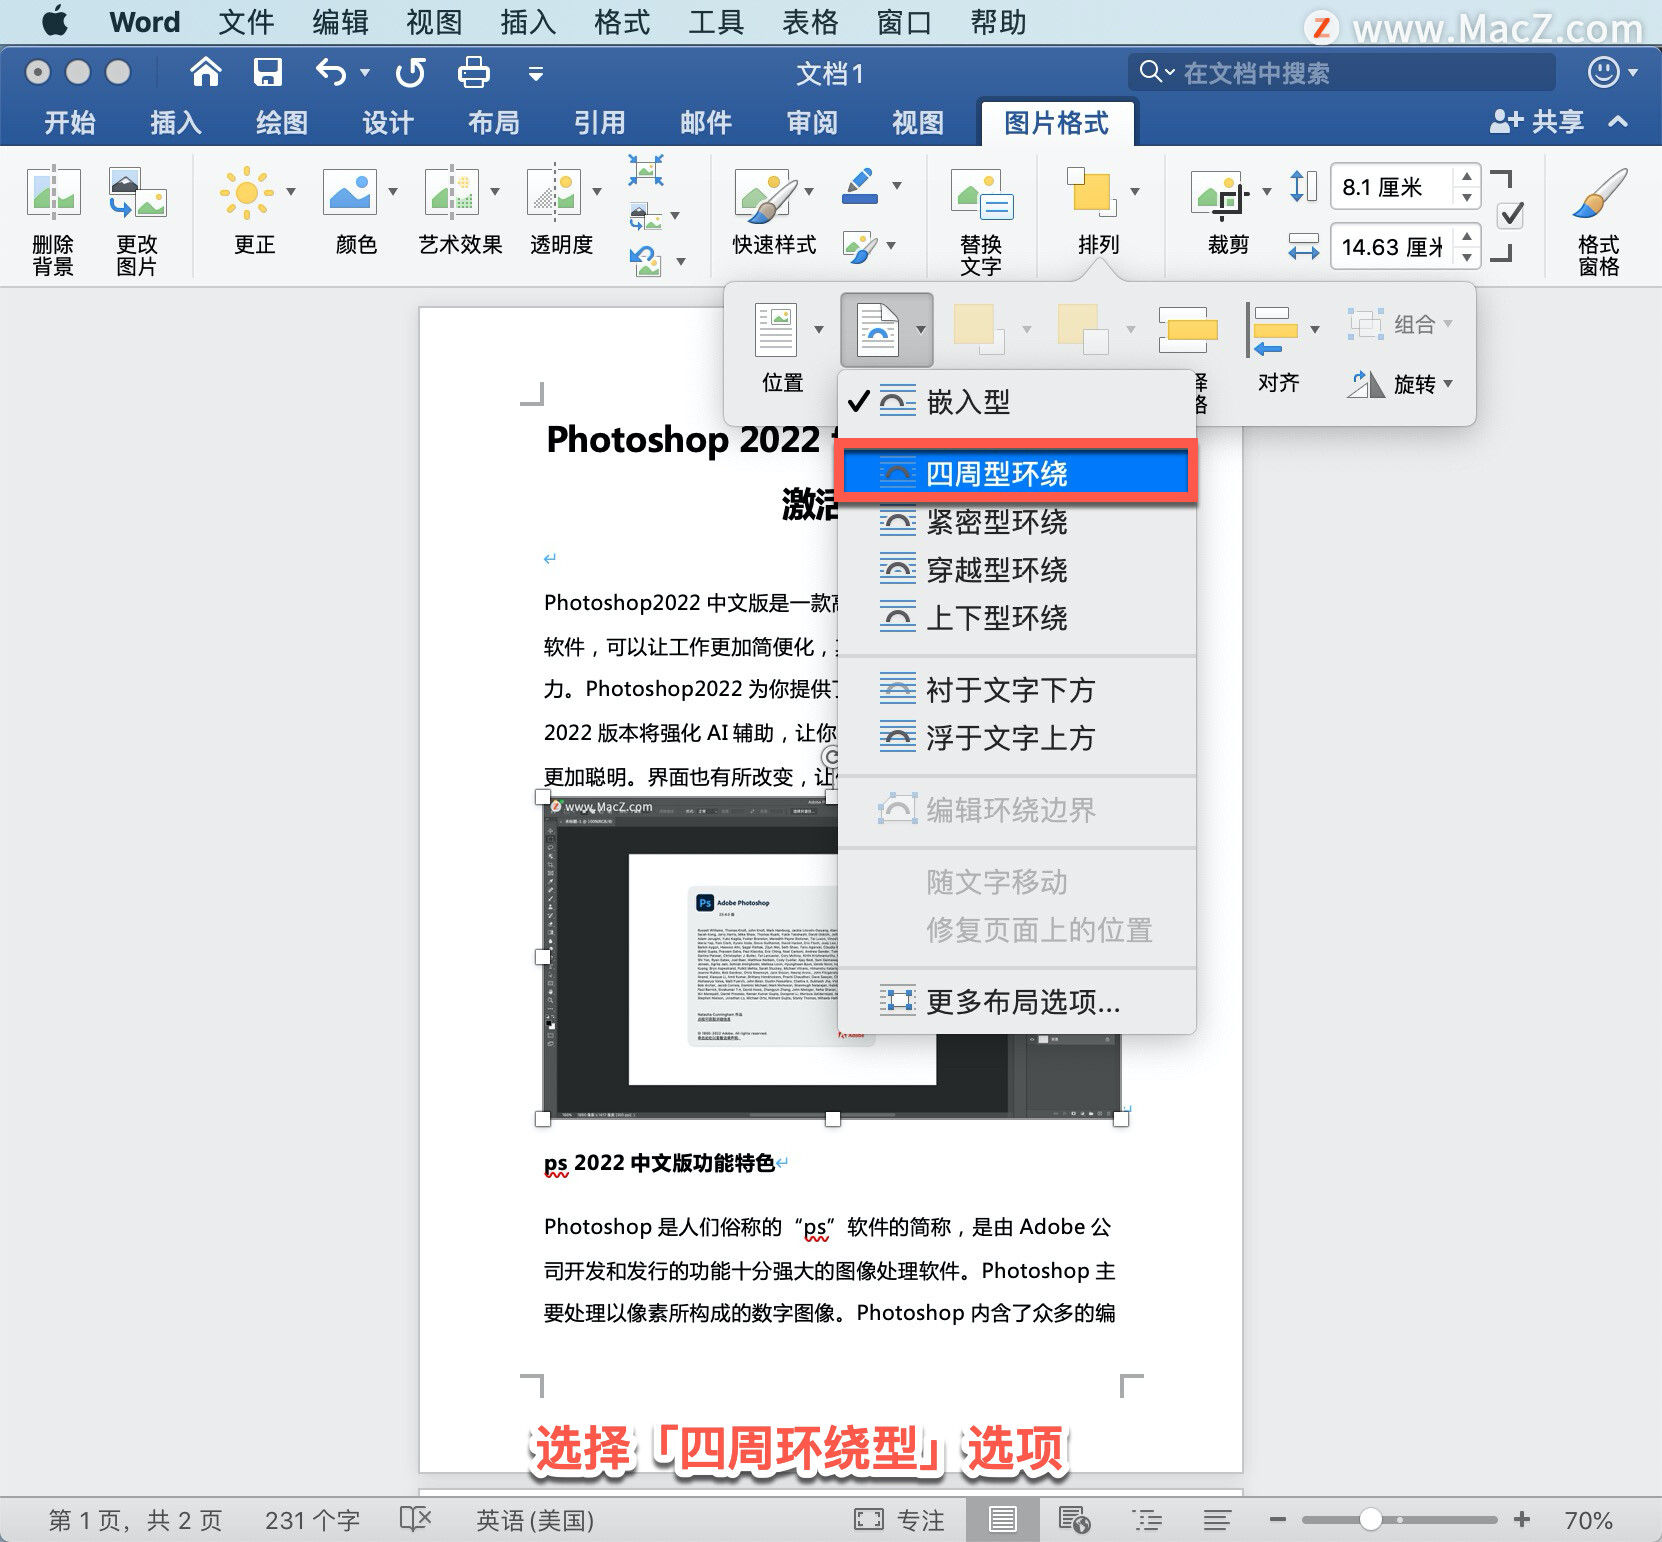The height and width of the screenshot is (1542, 1662).
Task: Expand Crop dropdown arrow
Action: click(1267, 191)
